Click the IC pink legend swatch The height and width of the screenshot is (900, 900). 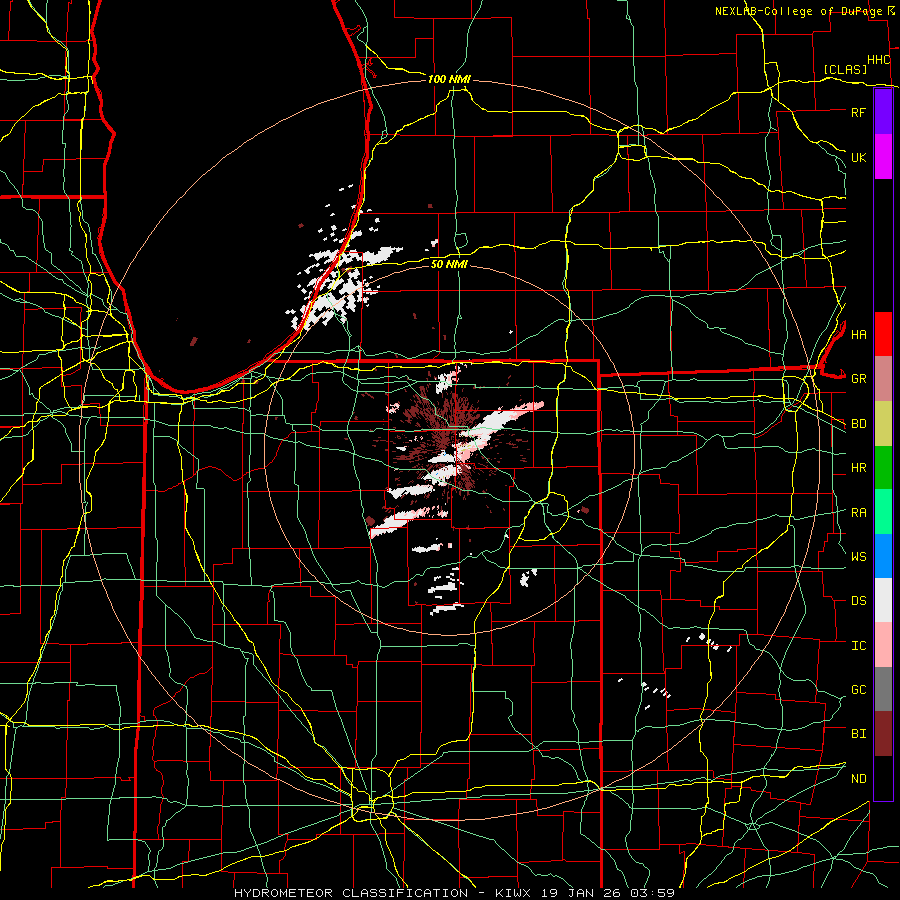coord(883,645)
